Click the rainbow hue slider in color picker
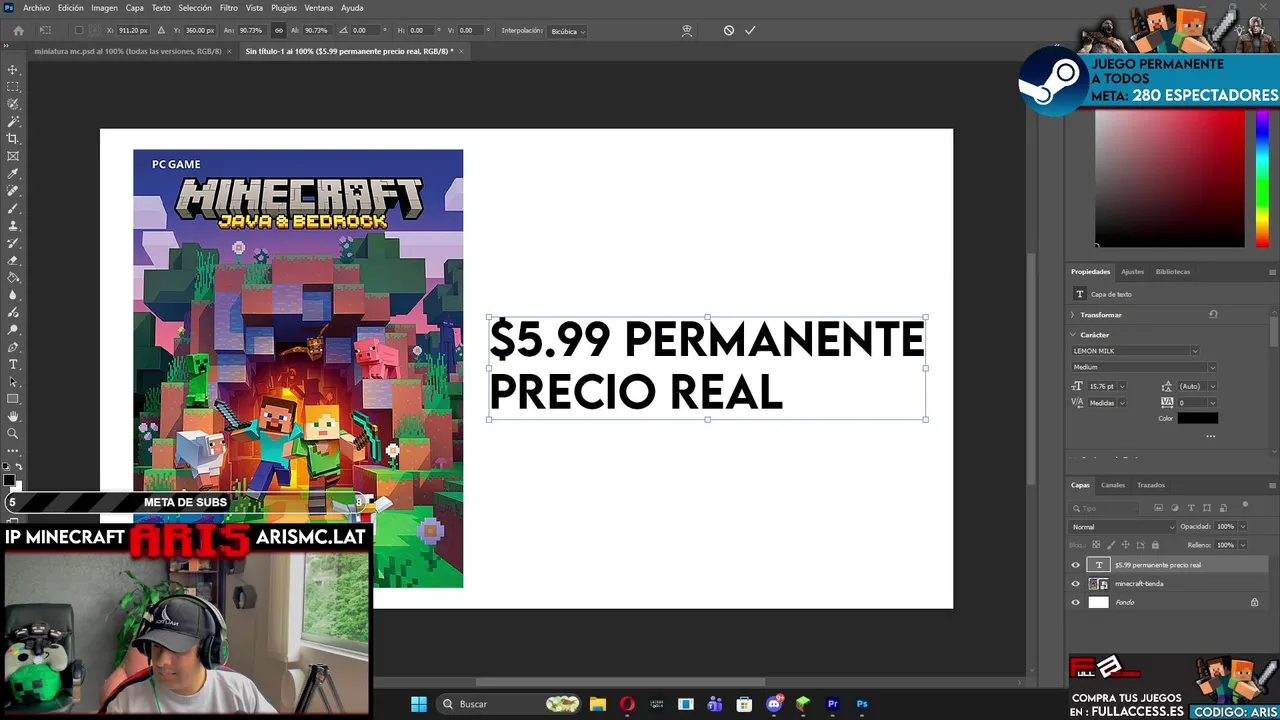 1263,178
